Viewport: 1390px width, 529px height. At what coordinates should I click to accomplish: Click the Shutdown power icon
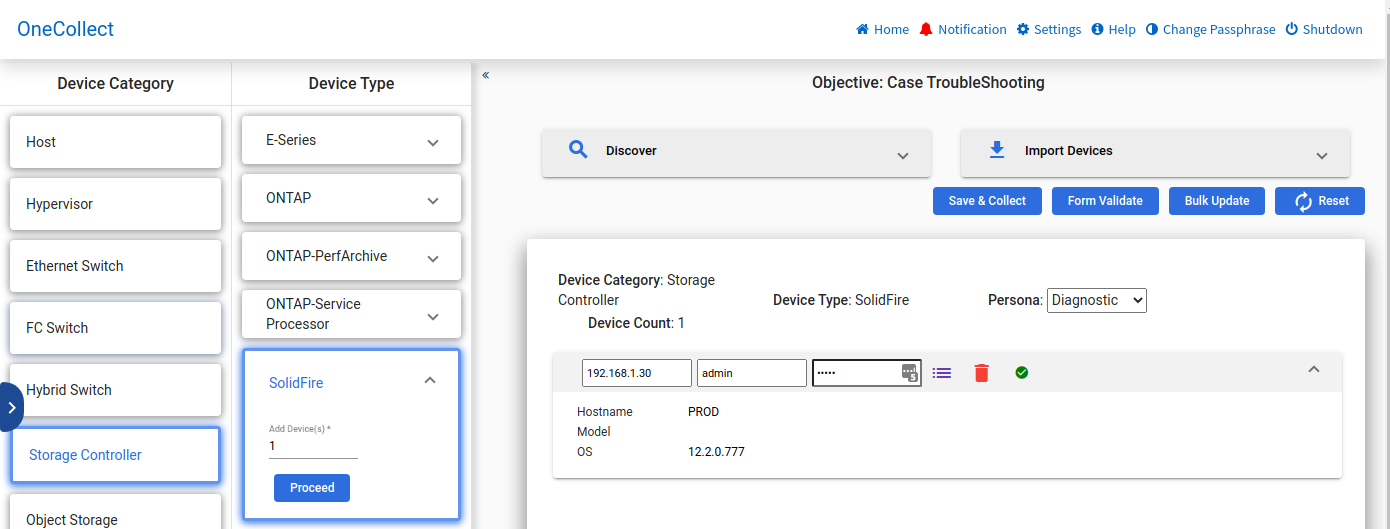pos(1292,29)
